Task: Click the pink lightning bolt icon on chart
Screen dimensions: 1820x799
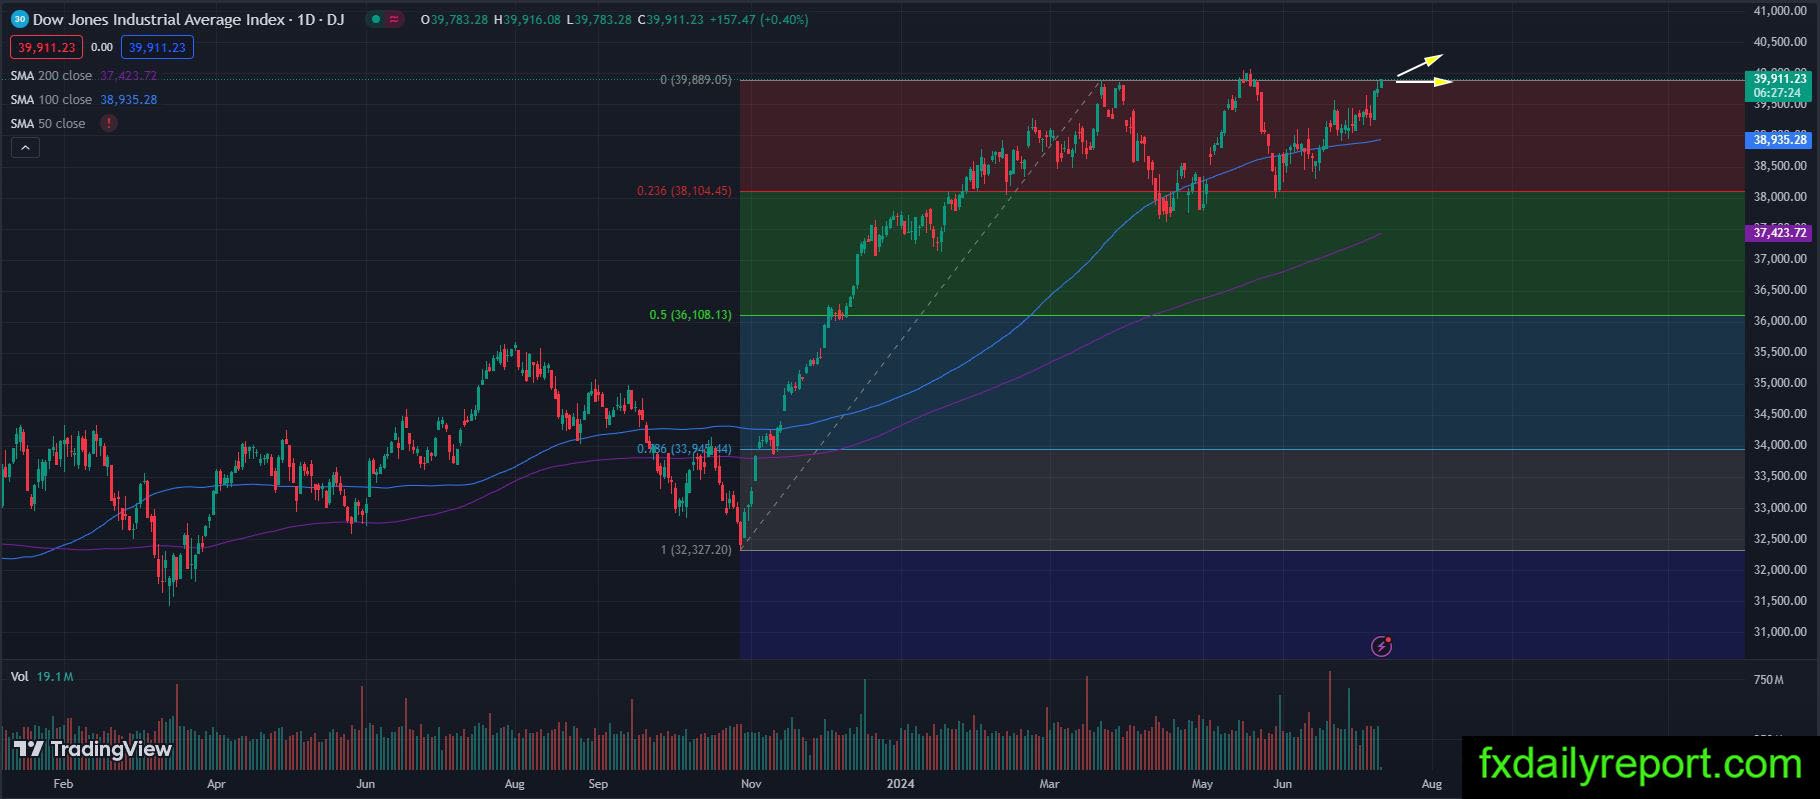Action: click(1381, 646)
